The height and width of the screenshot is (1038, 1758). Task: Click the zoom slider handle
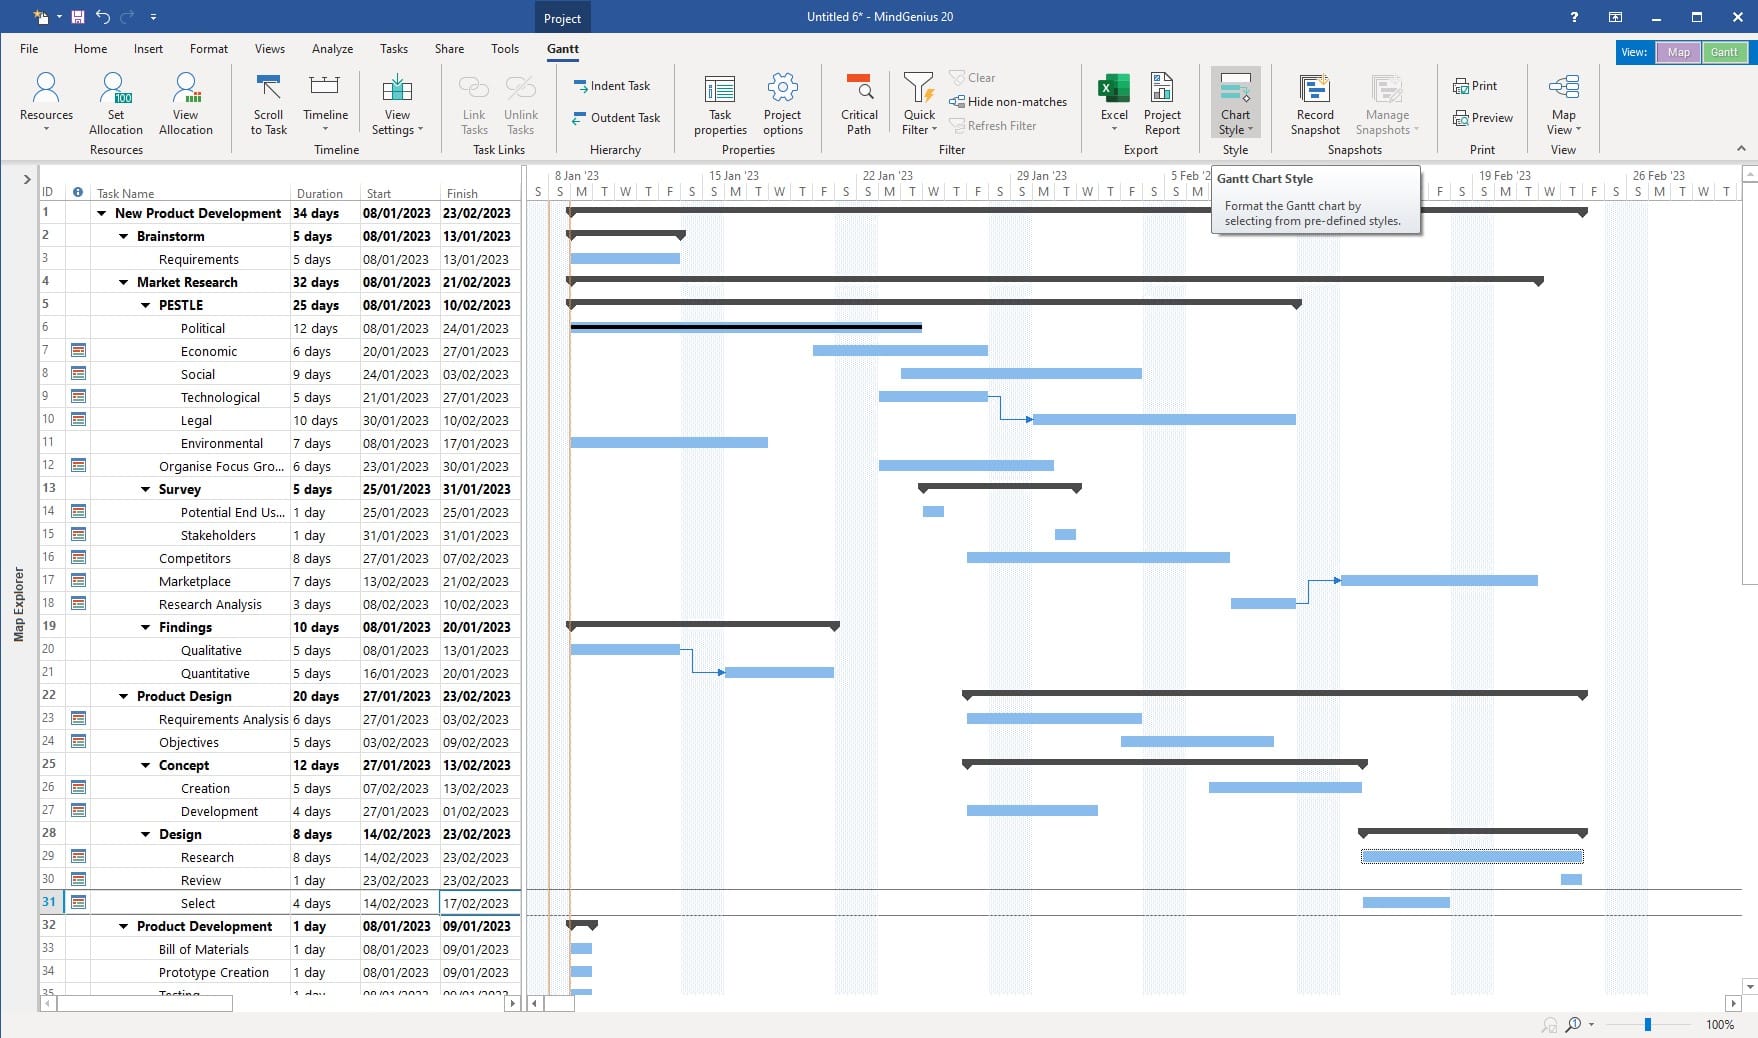[1647, 1024]
